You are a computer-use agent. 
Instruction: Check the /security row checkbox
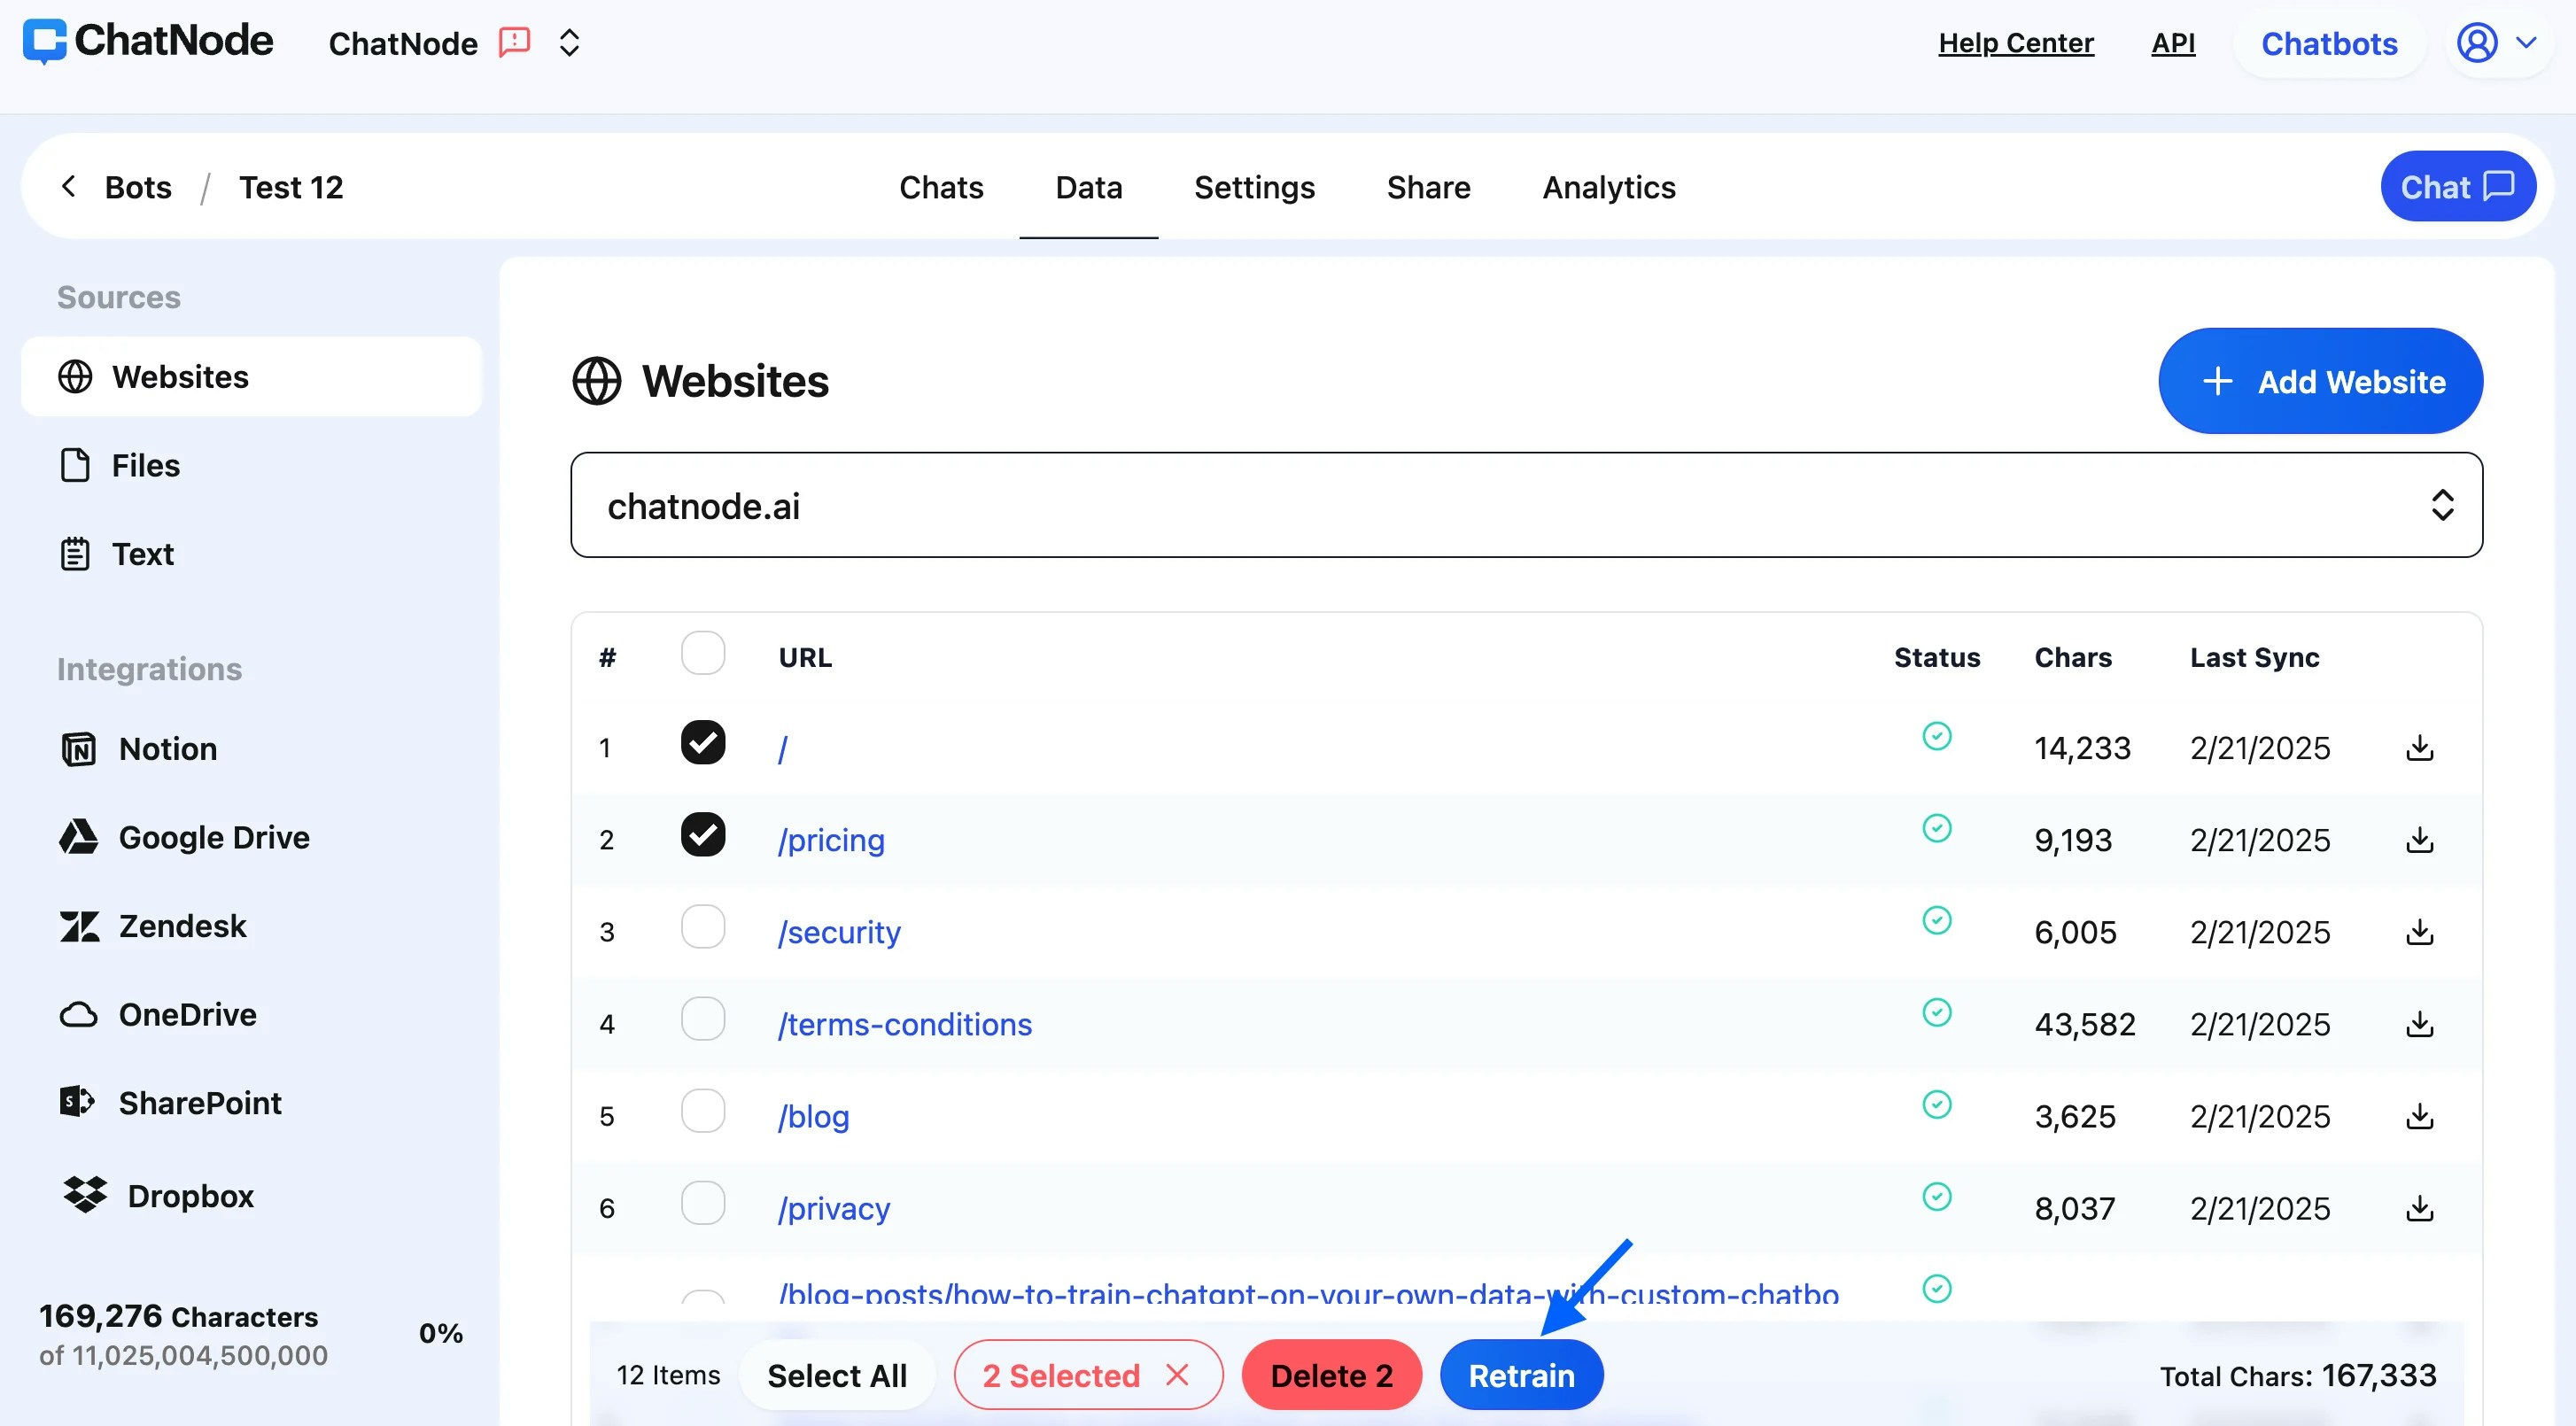pyautogui.click(x=702, y=926)
